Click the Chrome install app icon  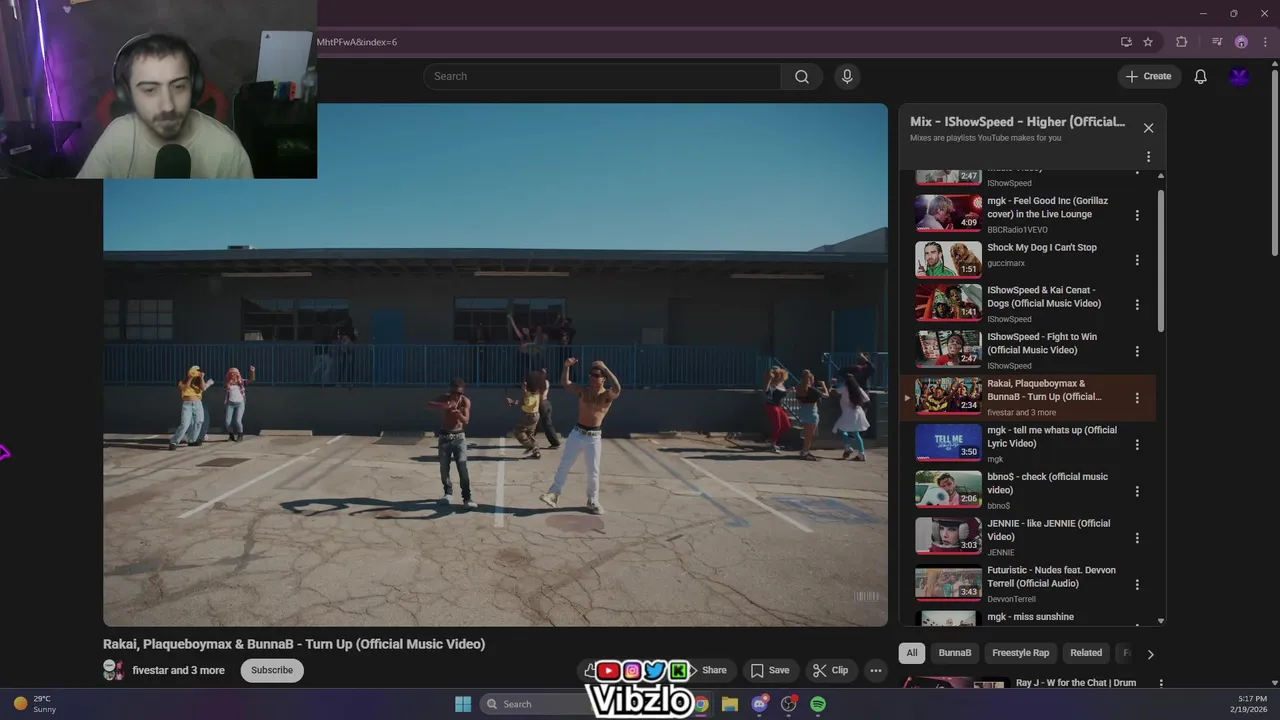pos(1126,42)
